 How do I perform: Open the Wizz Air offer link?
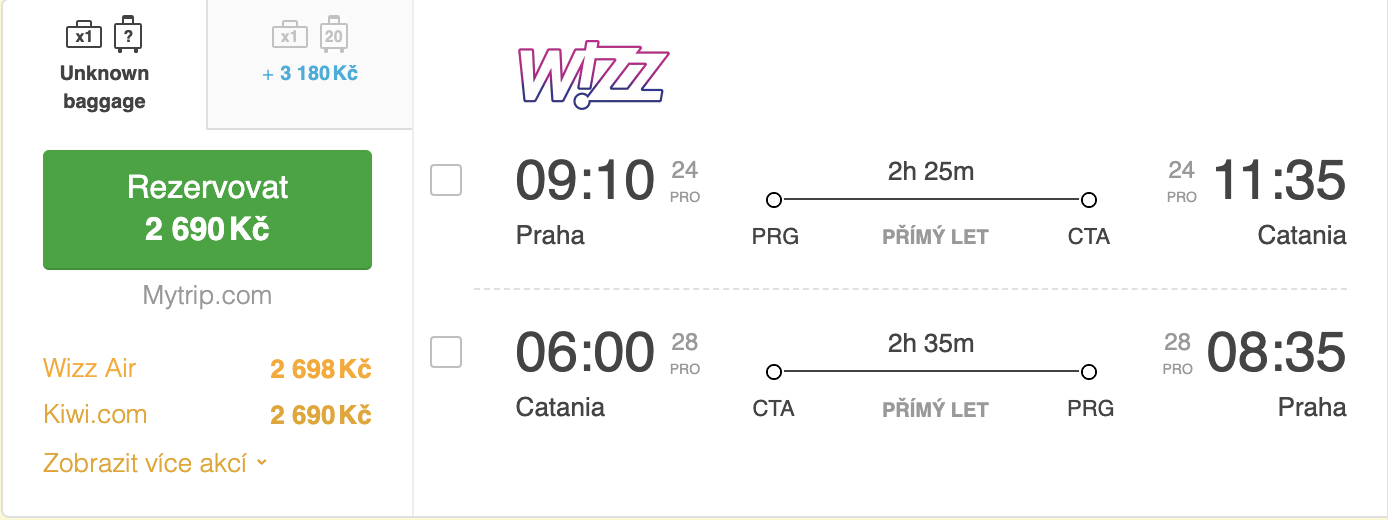click(90, 368)
